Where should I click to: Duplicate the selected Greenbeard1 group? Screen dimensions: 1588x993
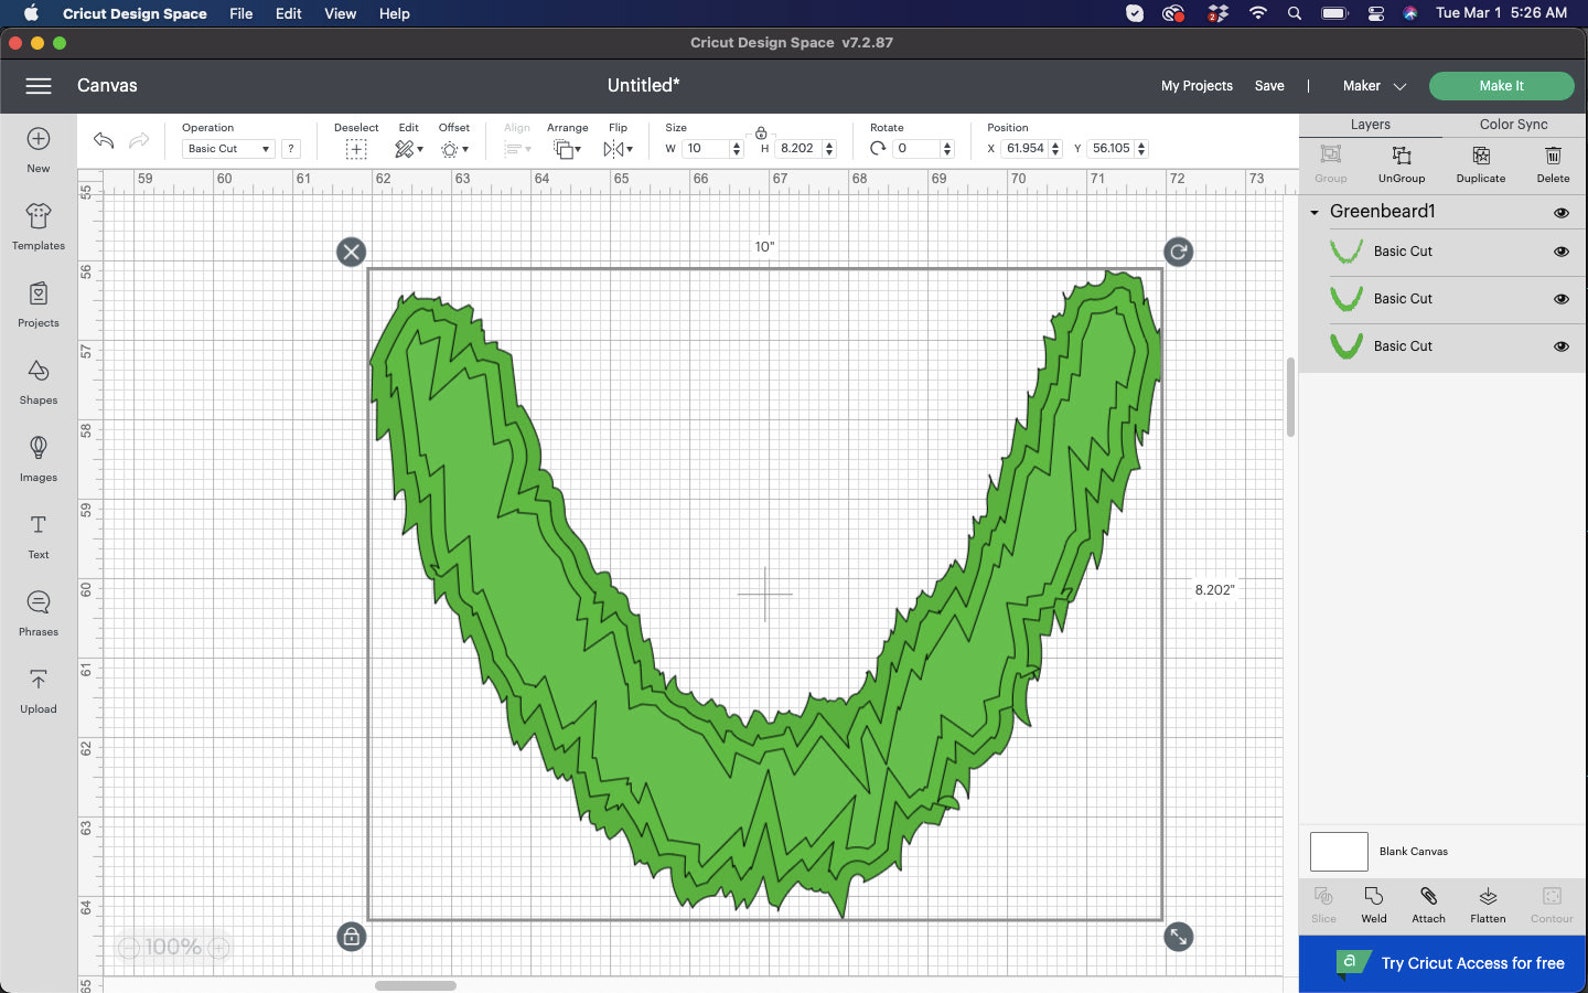[x=1480, y=164]
